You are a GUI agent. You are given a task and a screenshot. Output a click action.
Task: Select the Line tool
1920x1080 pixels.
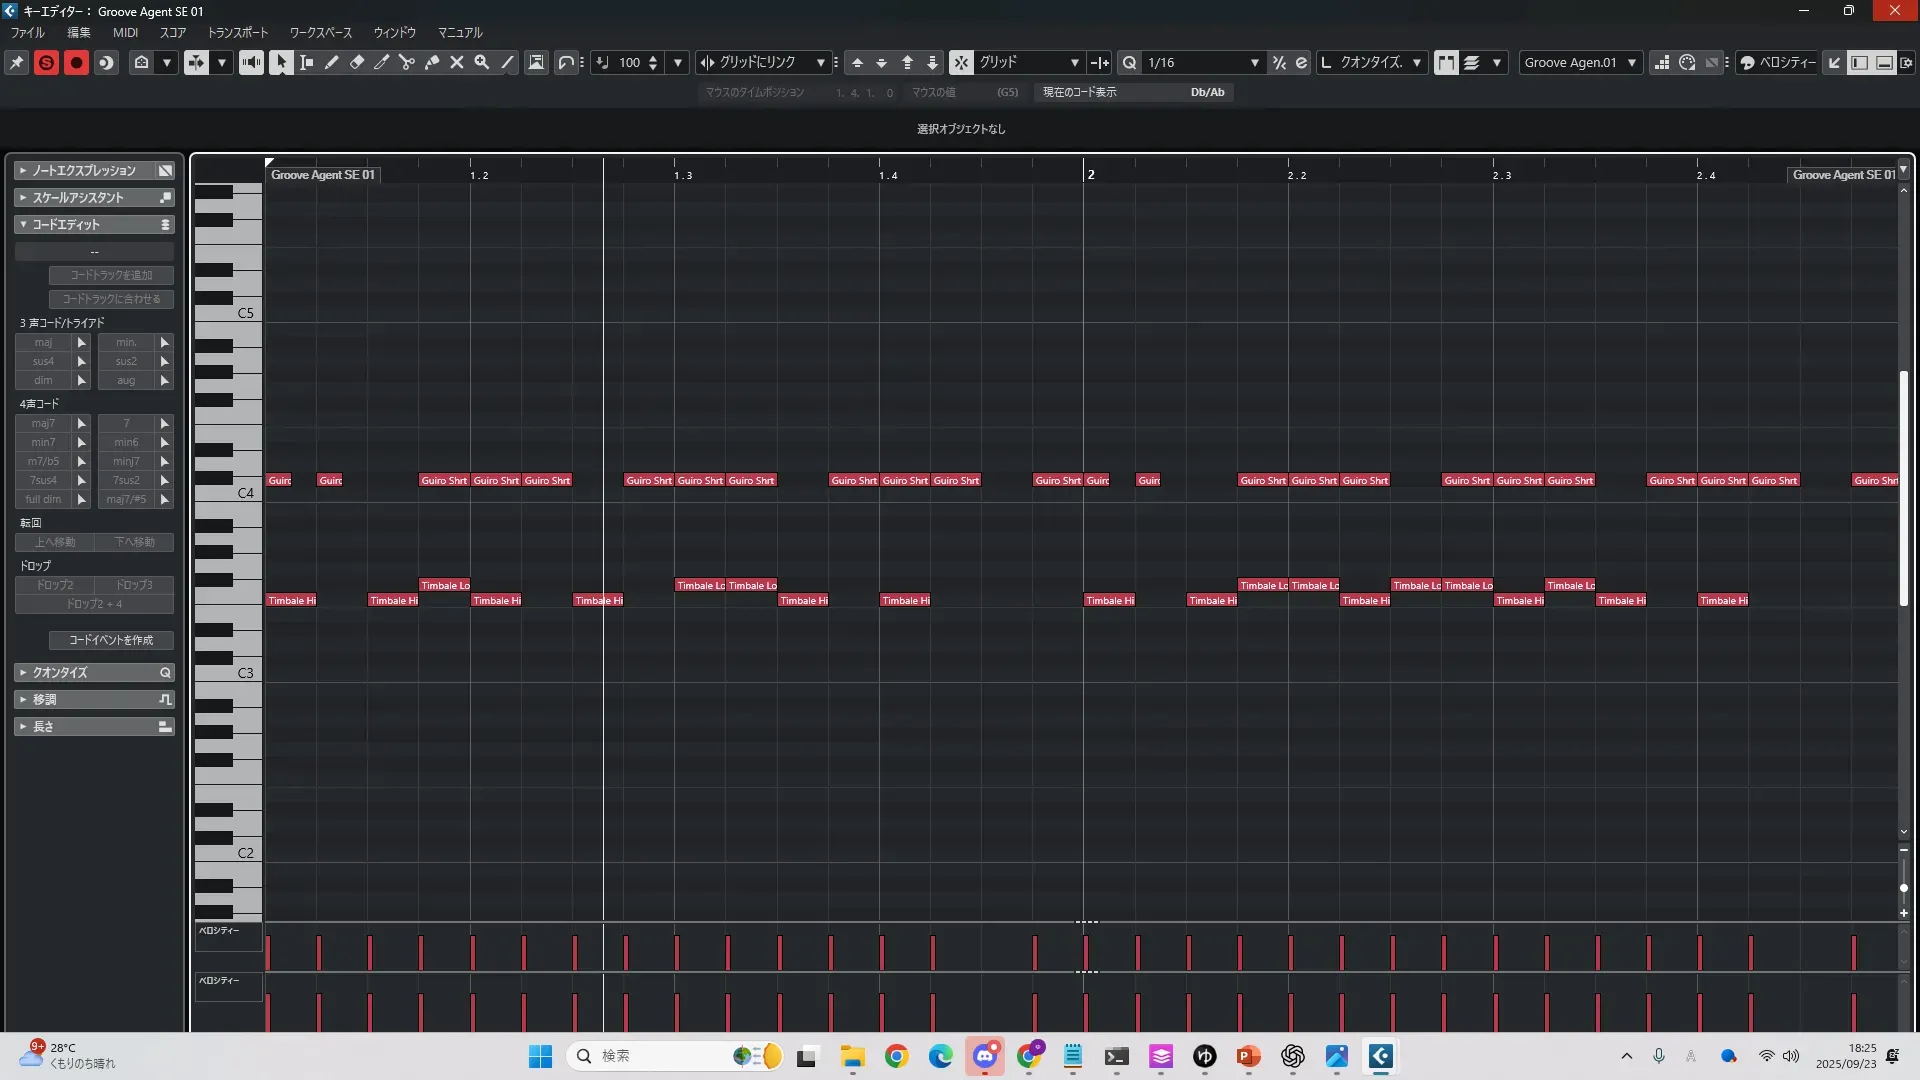[x=507, y=62]
